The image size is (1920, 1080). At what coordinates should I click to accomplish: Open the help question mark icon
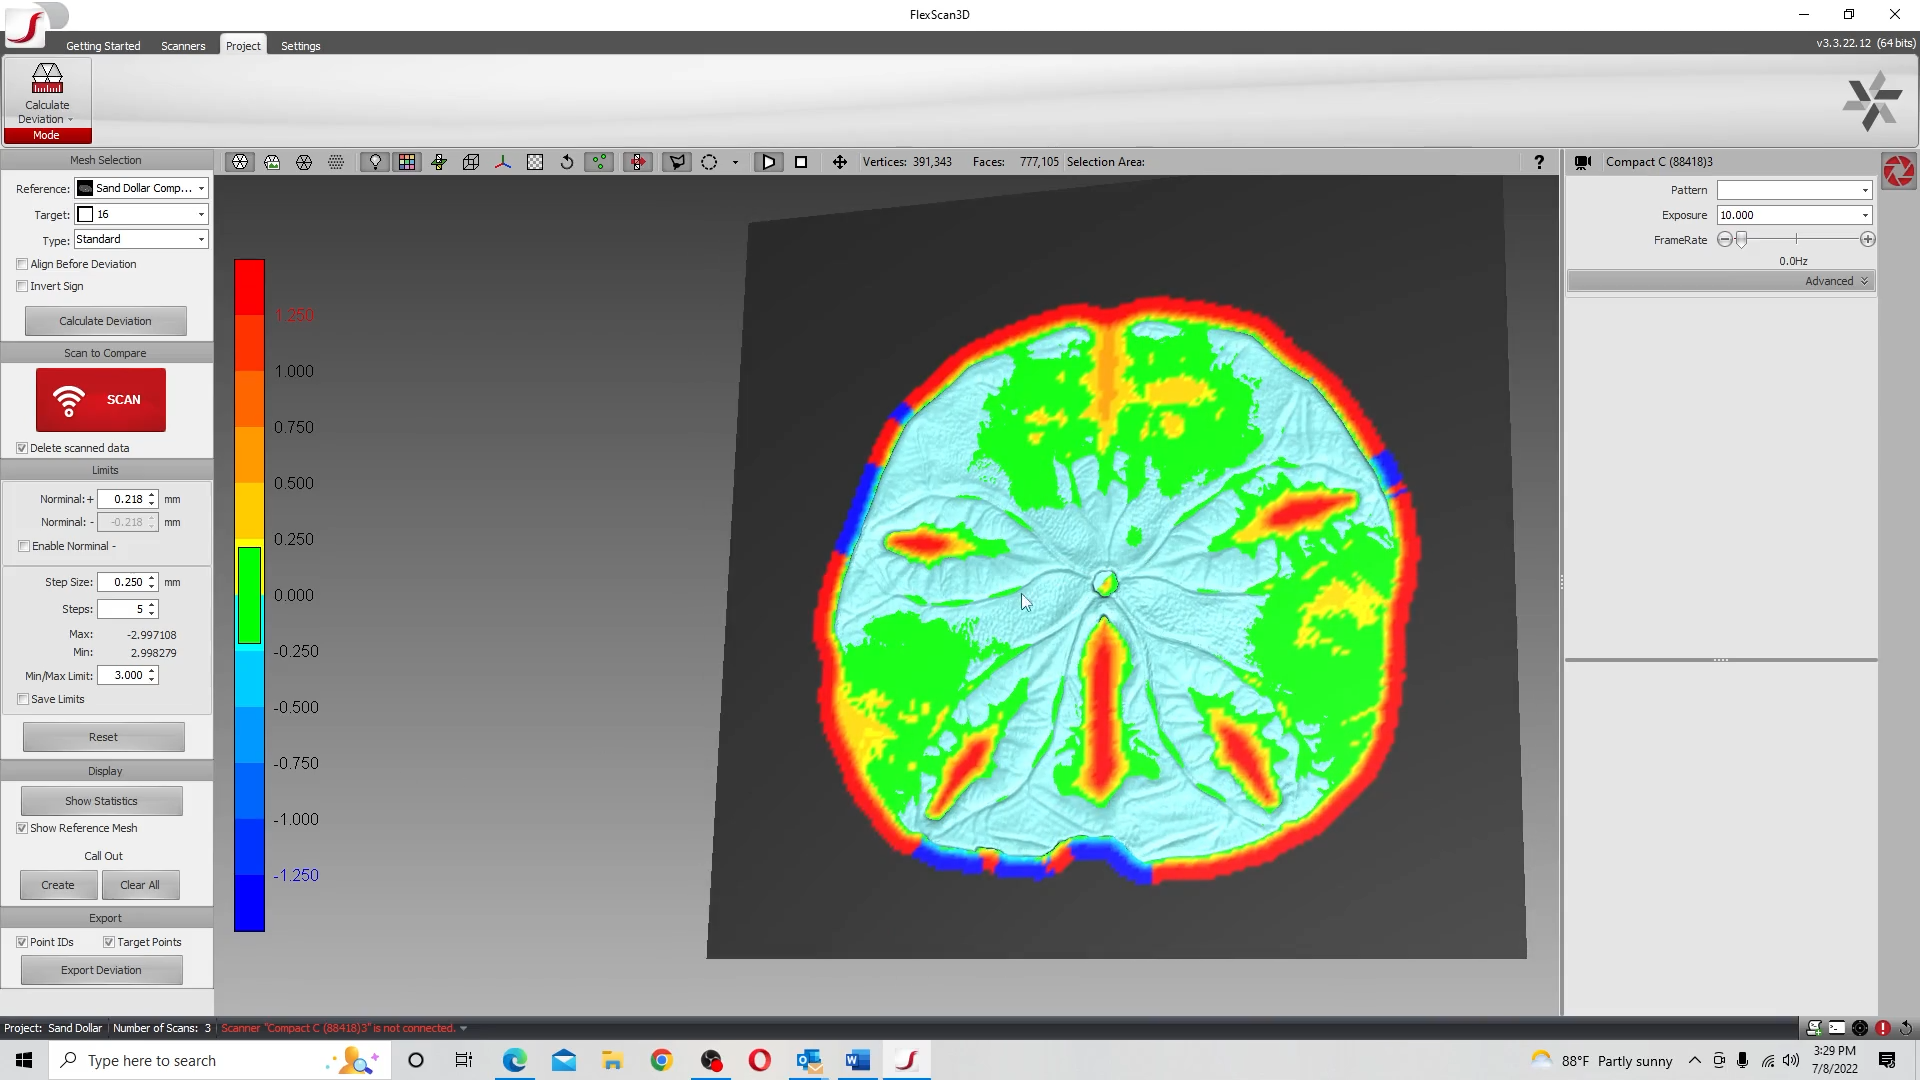(x=1539, y=162)
